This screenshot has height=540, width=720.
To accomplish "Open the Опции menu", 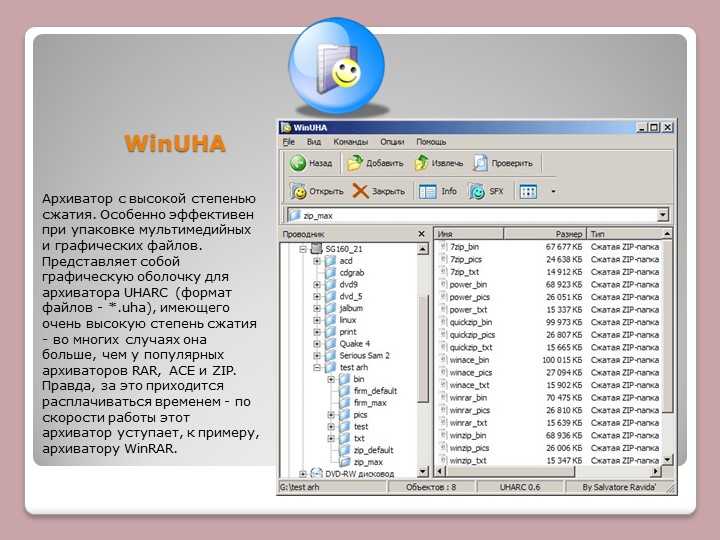I will 392,142.
